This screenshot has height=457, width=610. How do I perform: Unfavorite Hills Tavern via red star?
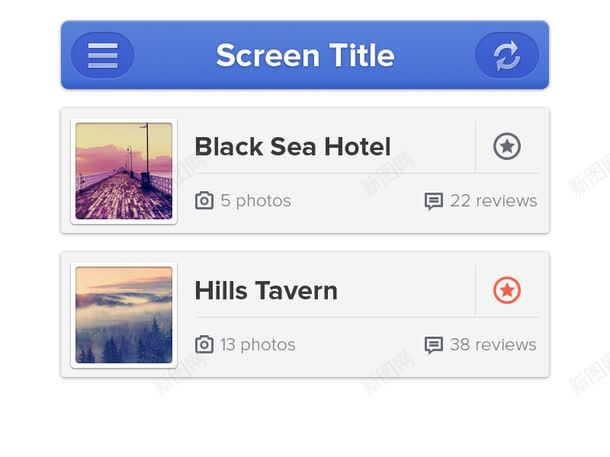click(x=507, y=290)
